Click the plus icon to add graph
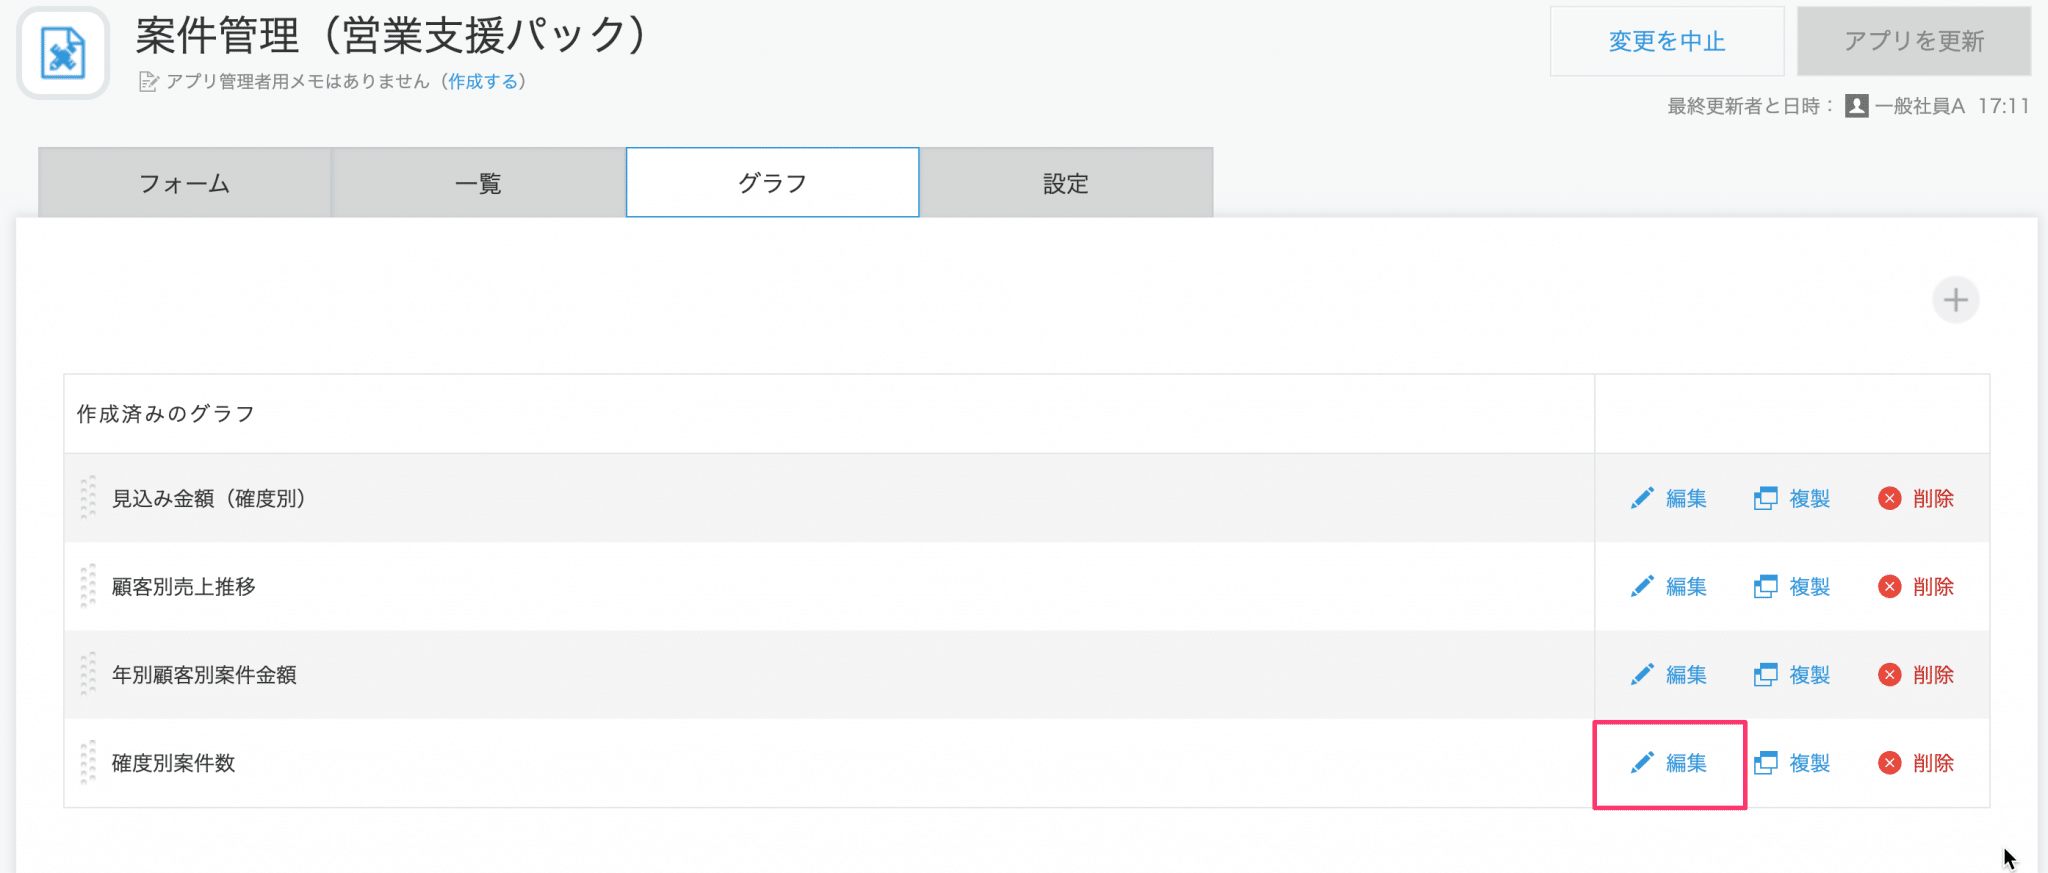The image size is (2048, 873). pyautogui.click(x=1955, y=300)
